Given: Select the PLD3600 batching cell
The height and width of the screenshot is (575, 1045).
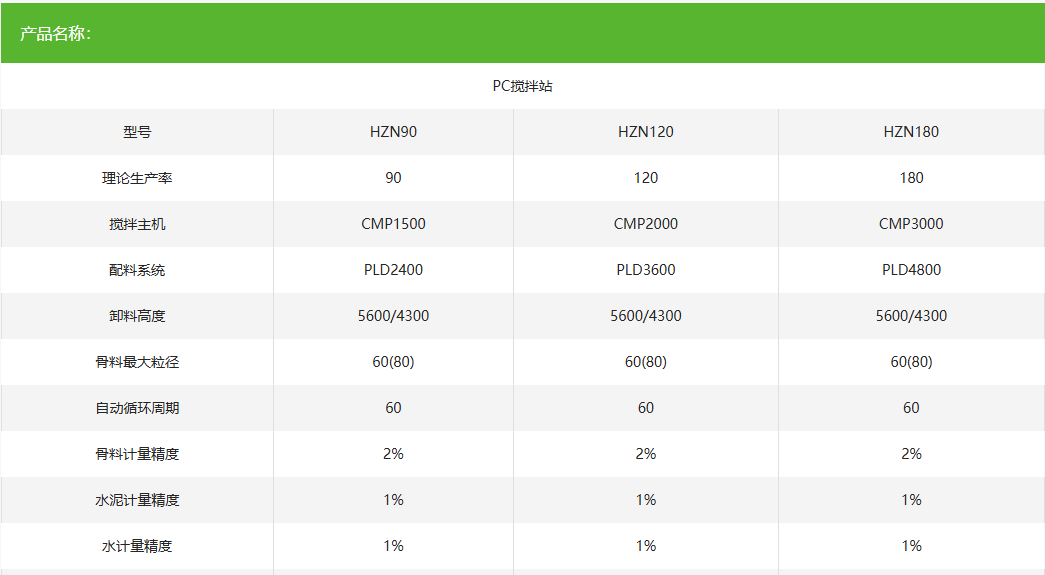Looking at the screenshot, I should [x=645, y=270].
